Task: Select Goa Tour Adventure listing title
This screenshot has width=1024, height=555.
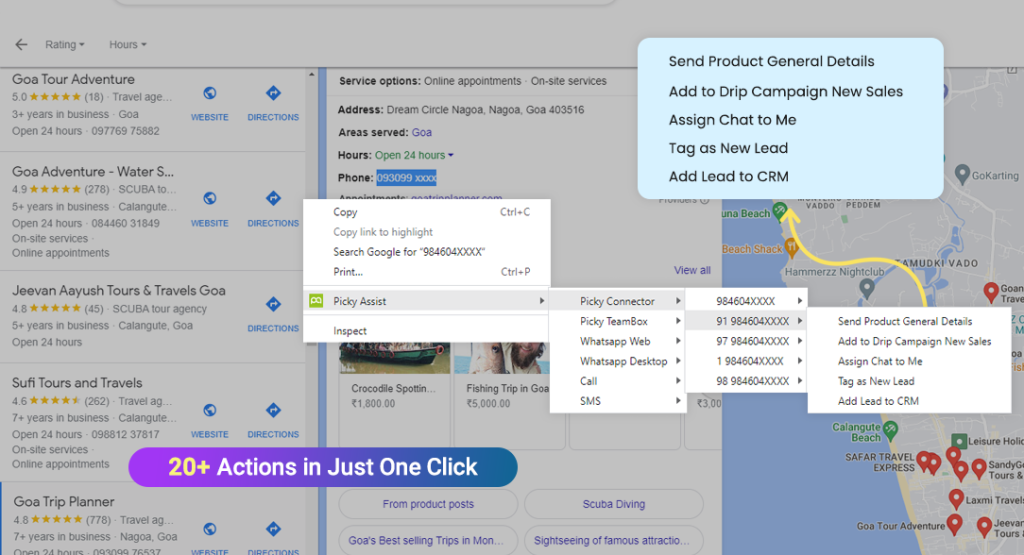Action: tap(73, 79)
